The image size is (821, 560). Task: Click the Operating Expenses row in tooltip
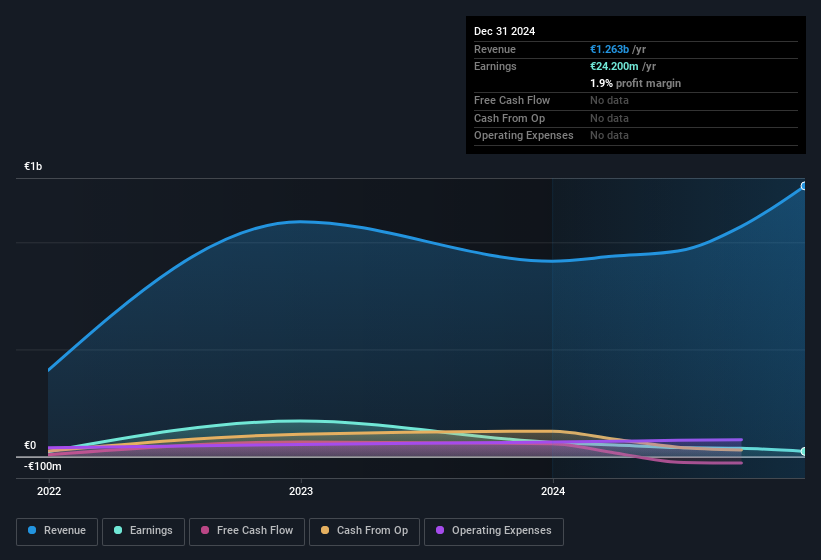636,136
